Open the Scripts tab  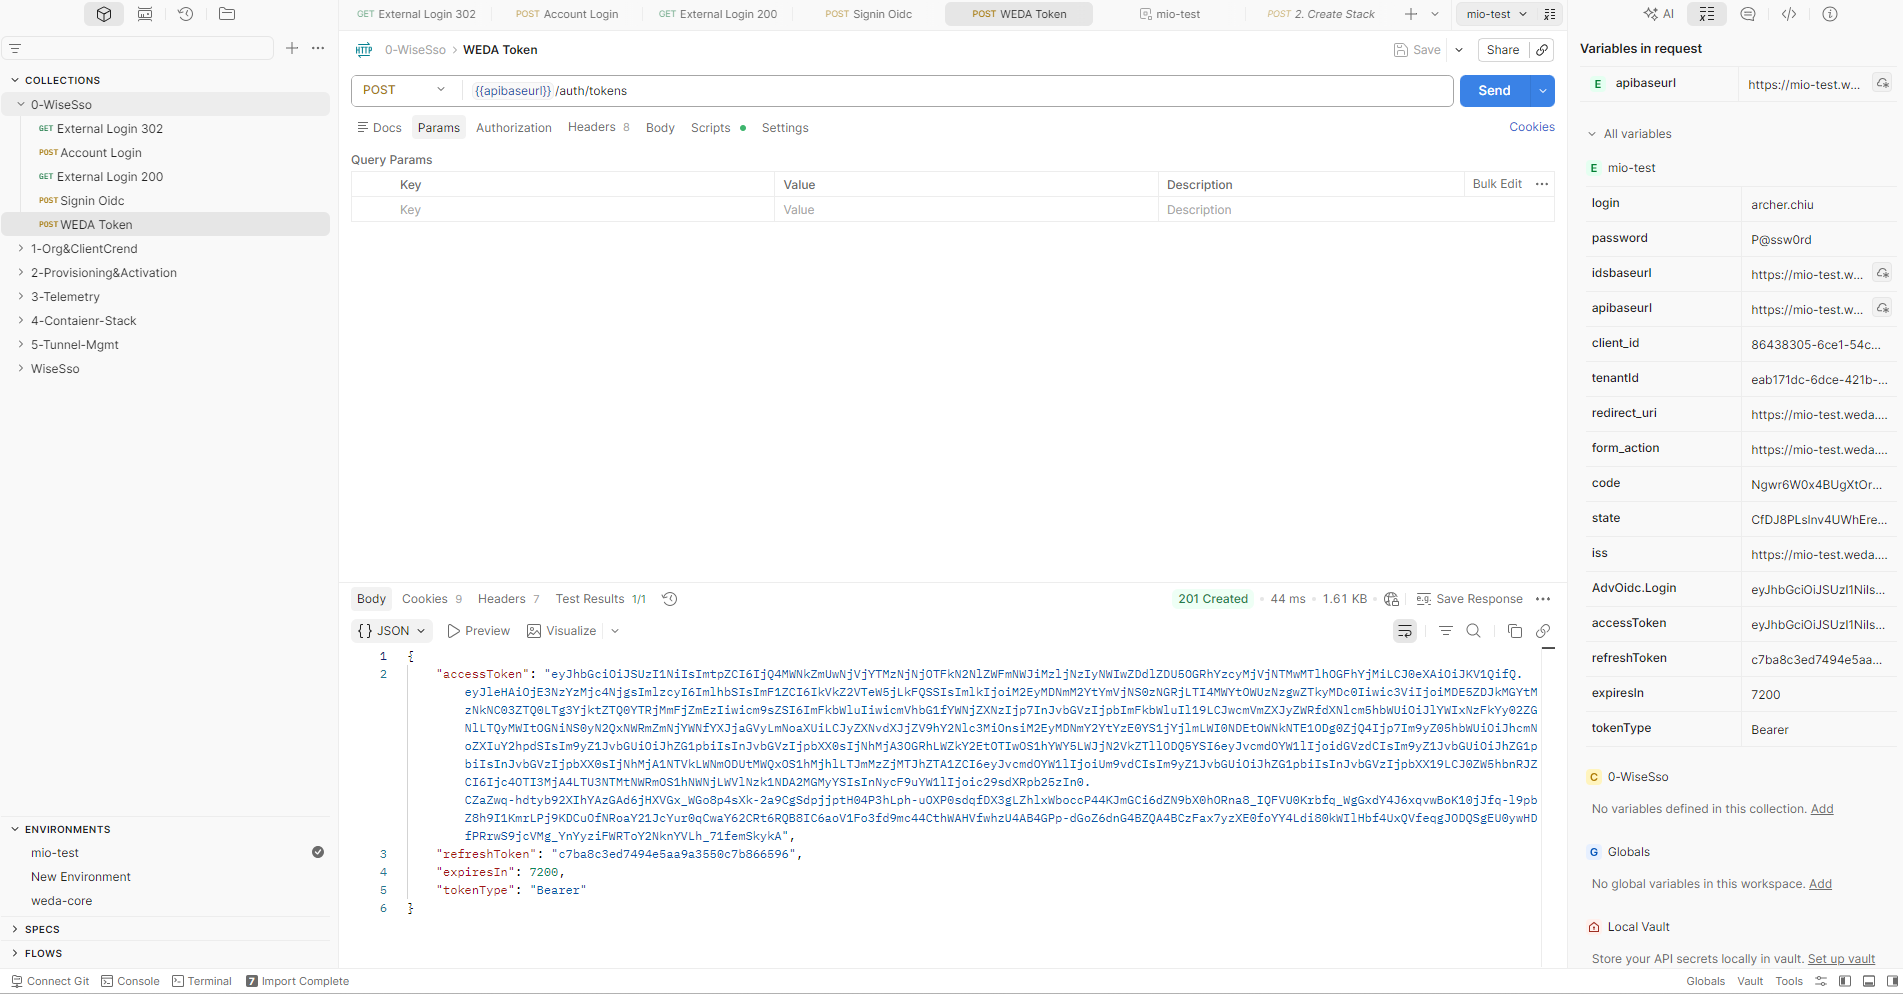coord(717,128)
